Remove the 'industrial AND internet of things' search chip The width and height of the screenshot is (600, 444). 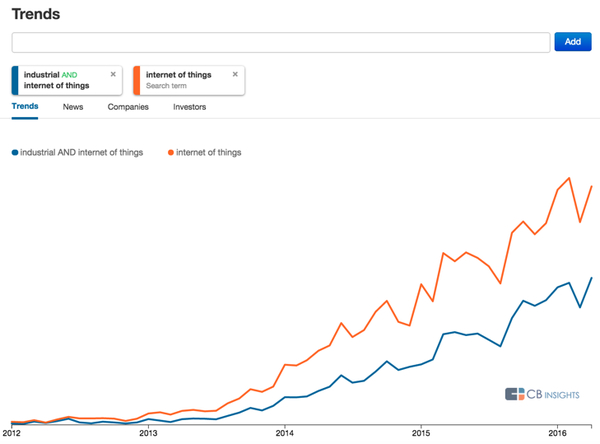pyautogui.click(x=113, y=74)
